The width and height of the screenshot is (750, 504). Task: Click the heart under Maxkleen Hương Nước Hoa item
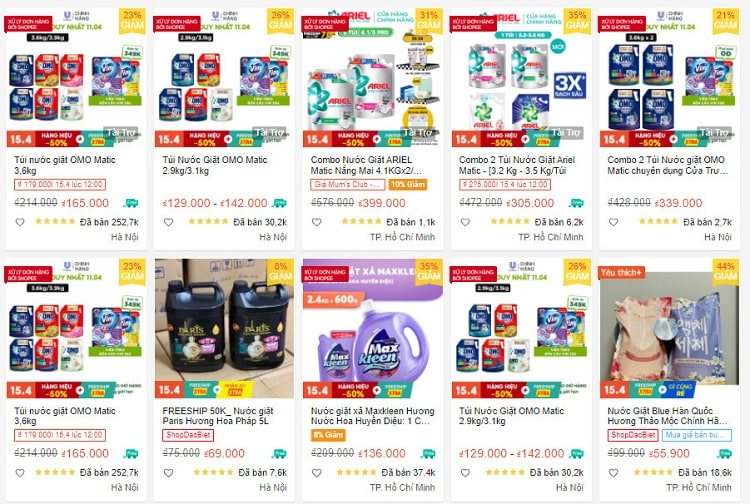click(x=317, y=472)
